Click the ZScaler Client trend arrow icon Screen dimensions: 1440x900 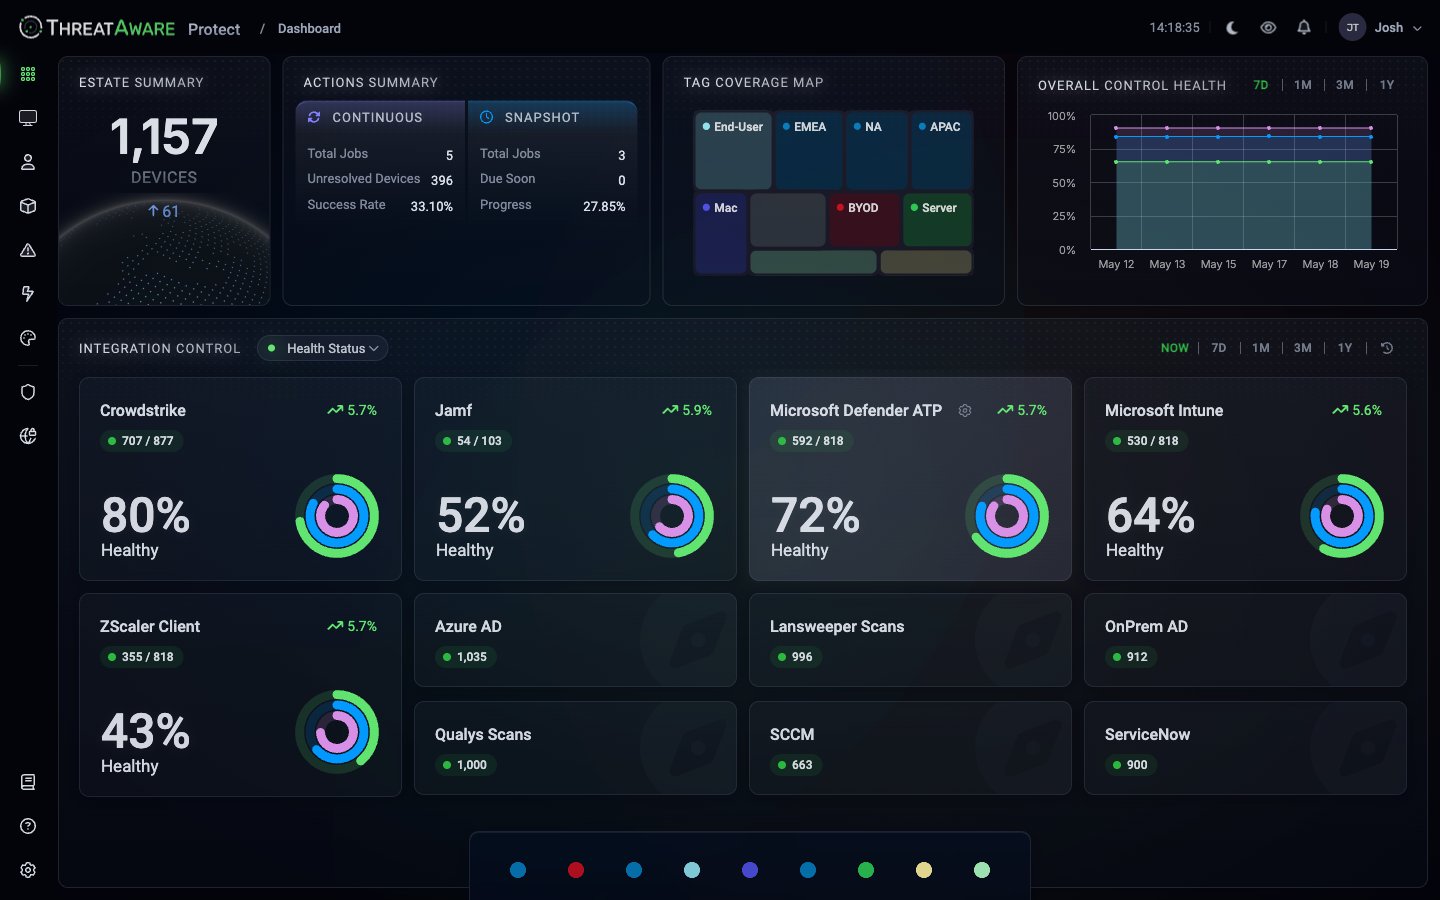(x=335, y=626)
